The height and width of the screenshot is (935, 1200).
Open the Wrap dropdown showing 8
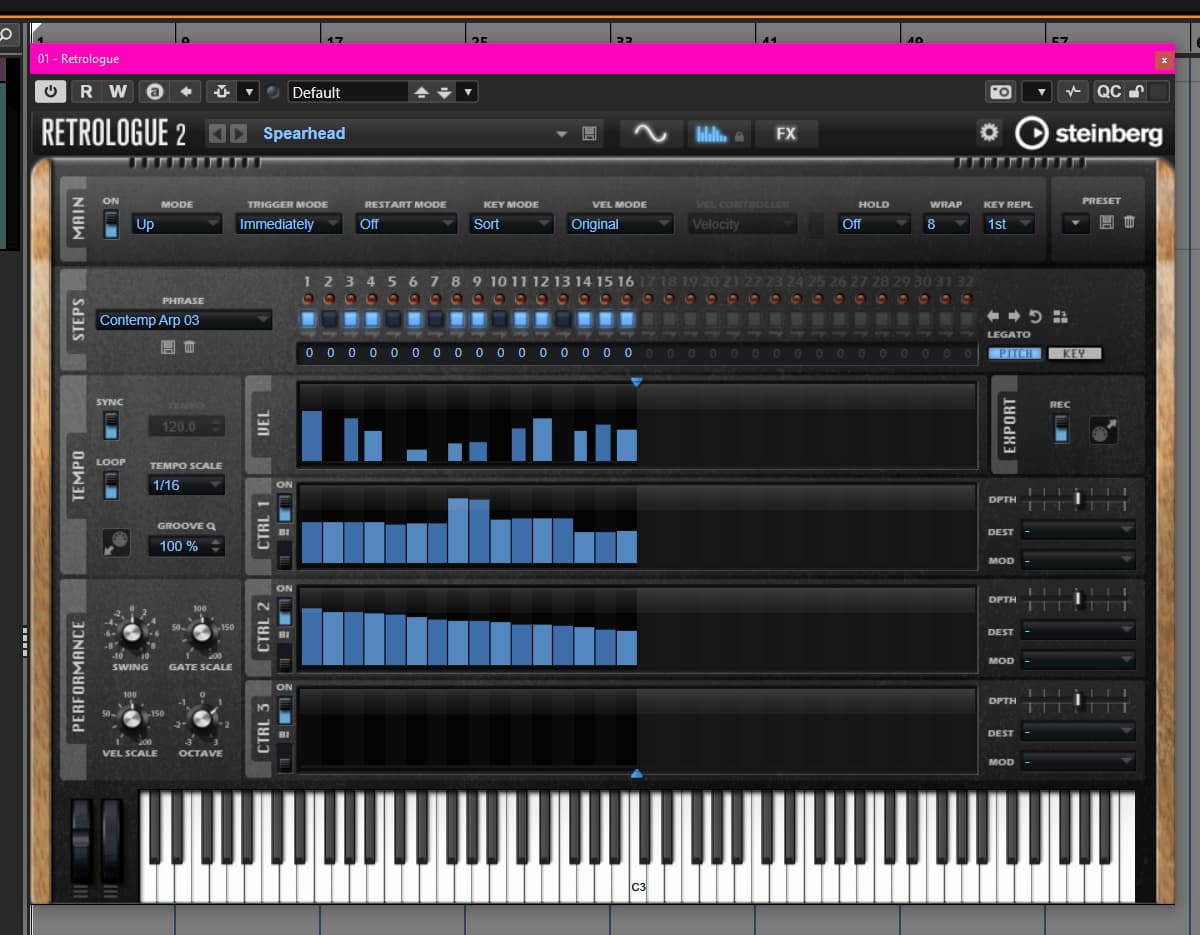point(946,224)
